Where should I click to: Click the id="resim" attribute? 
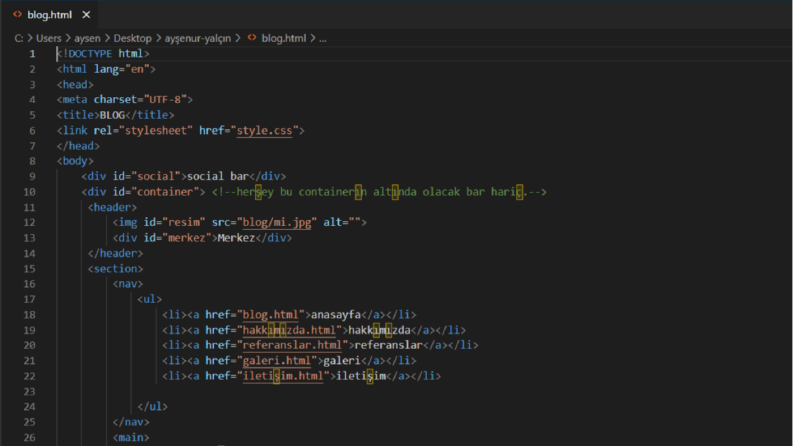[x=174, y=222]
